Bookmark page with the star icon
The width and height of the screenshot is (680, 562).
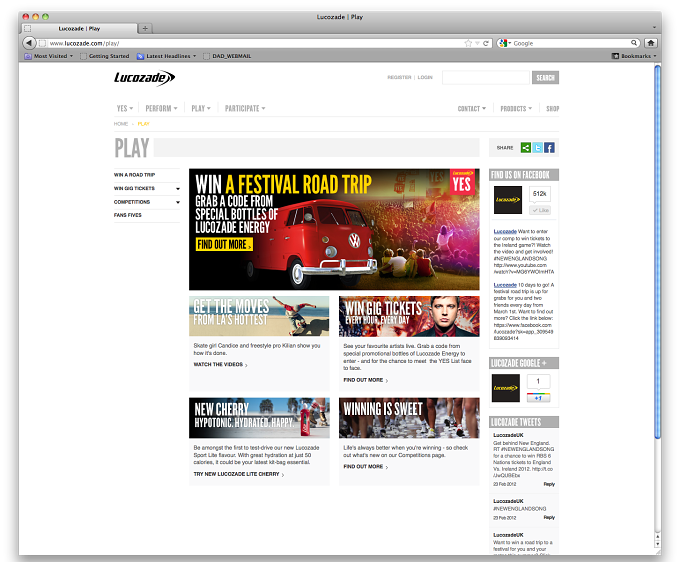[x=468, y=43]
